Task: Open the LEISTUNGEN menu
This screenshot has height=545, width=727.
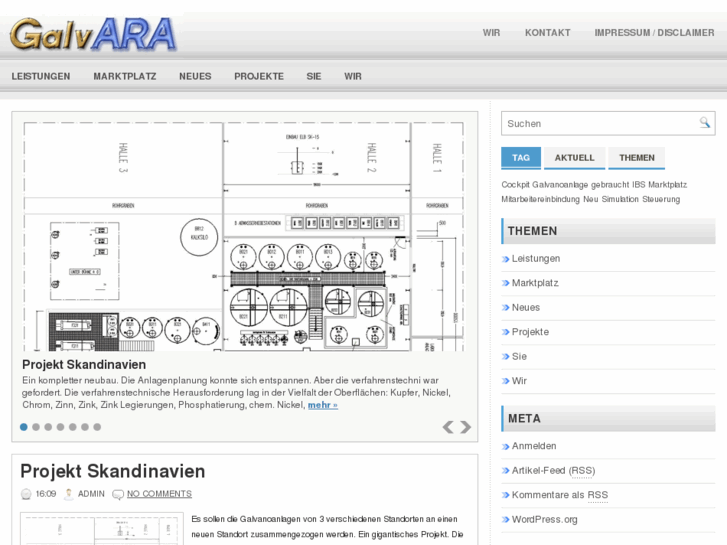Action: 41,77
